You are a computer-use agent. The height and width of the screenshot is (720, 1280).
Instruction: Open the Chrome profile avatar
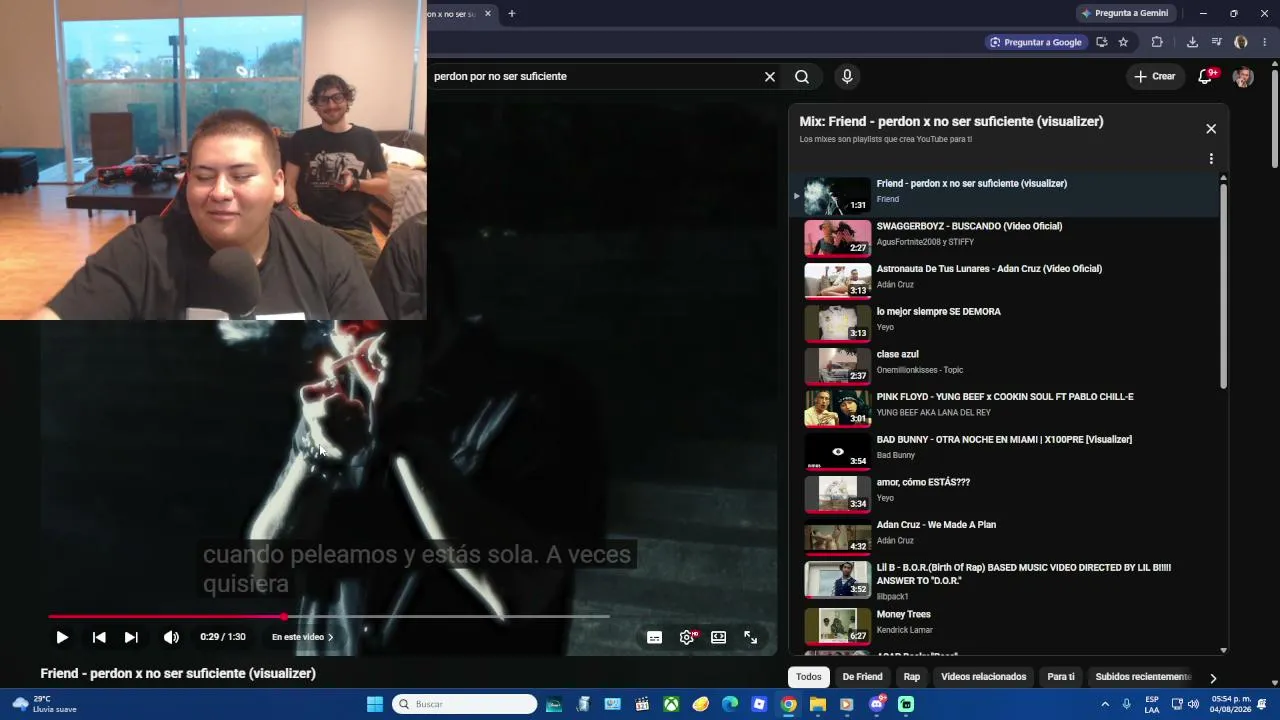pyautogui.click(x=1241, y=42)
